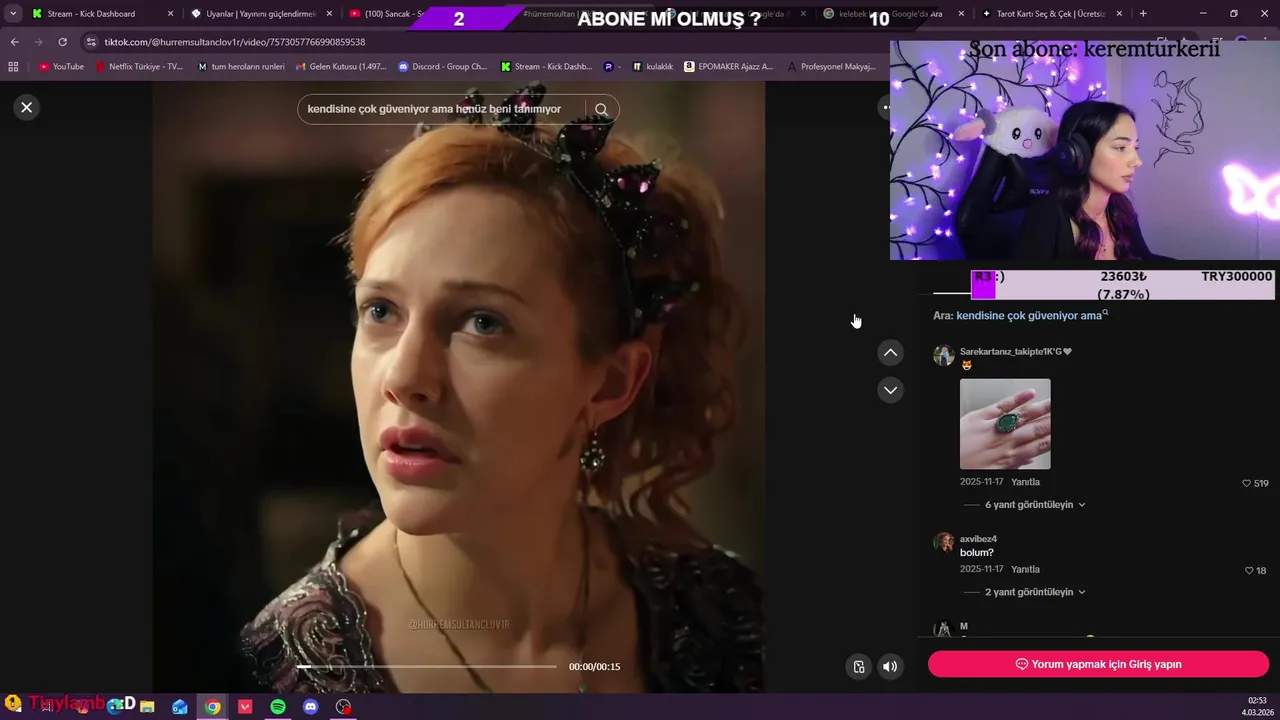Close the 'Uyarılar' browser tab
This screenshot has width=1280, height=720.
pyautogui.click(x=329, y=14)
